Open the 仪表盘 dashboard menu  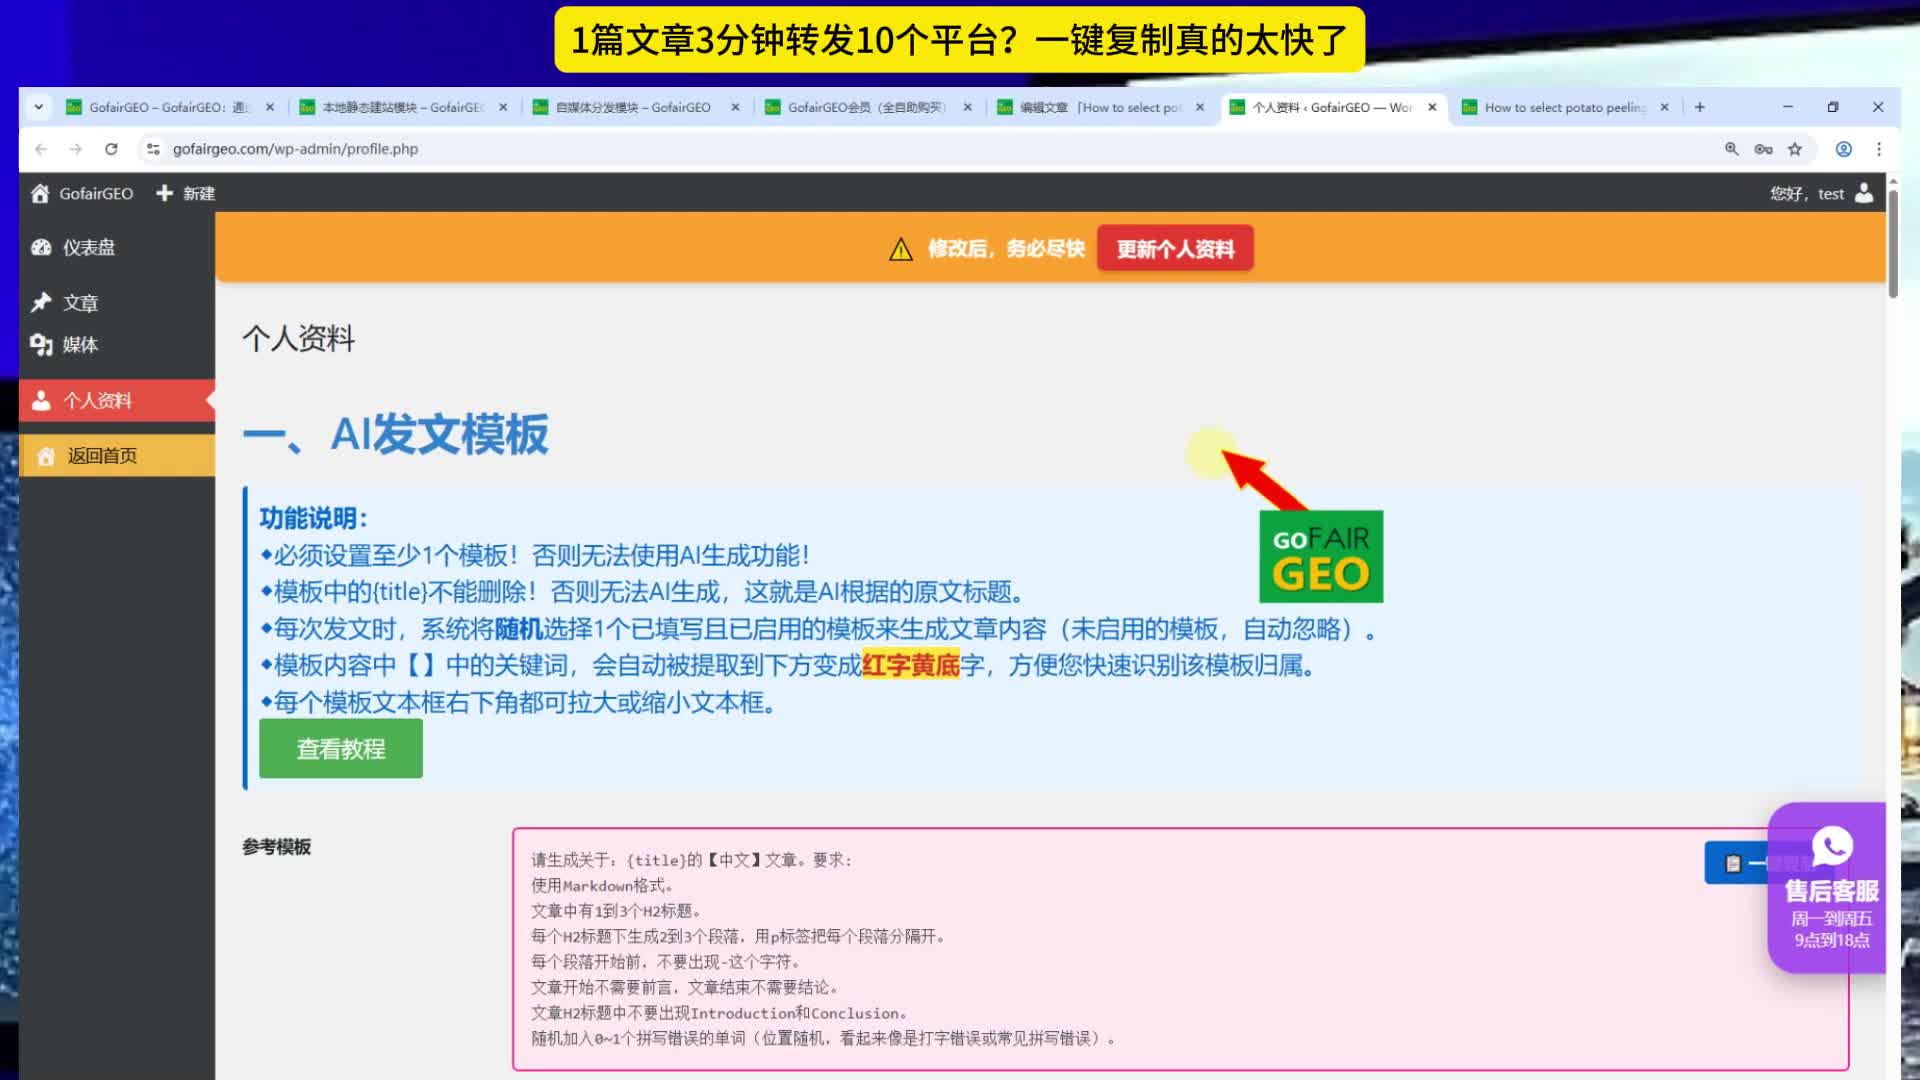88,247
